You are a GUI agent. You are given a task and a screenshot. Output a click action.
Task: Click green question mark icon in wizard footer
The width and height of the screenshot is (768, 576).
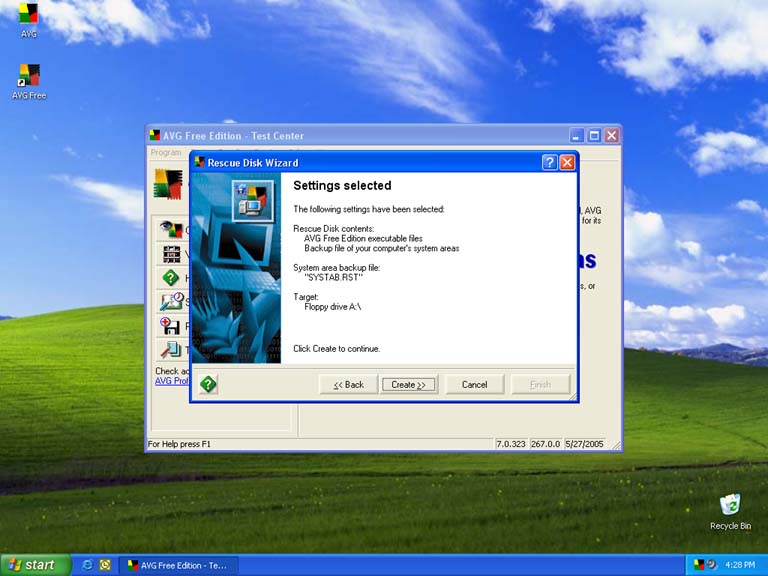(x=208, y=384)
